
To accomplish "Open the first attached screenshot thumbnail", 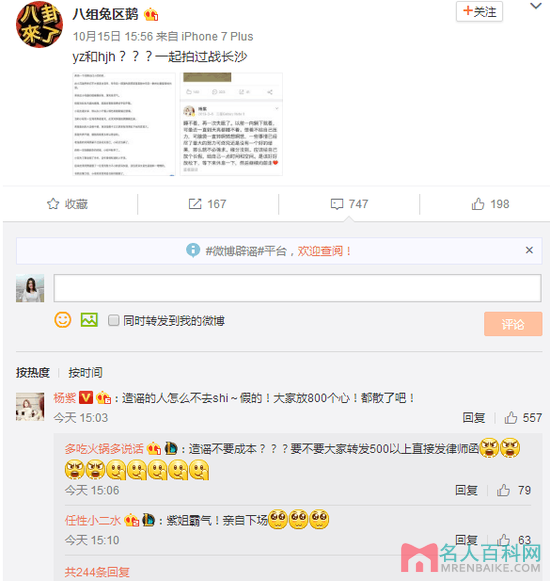I will click(124, 124).
